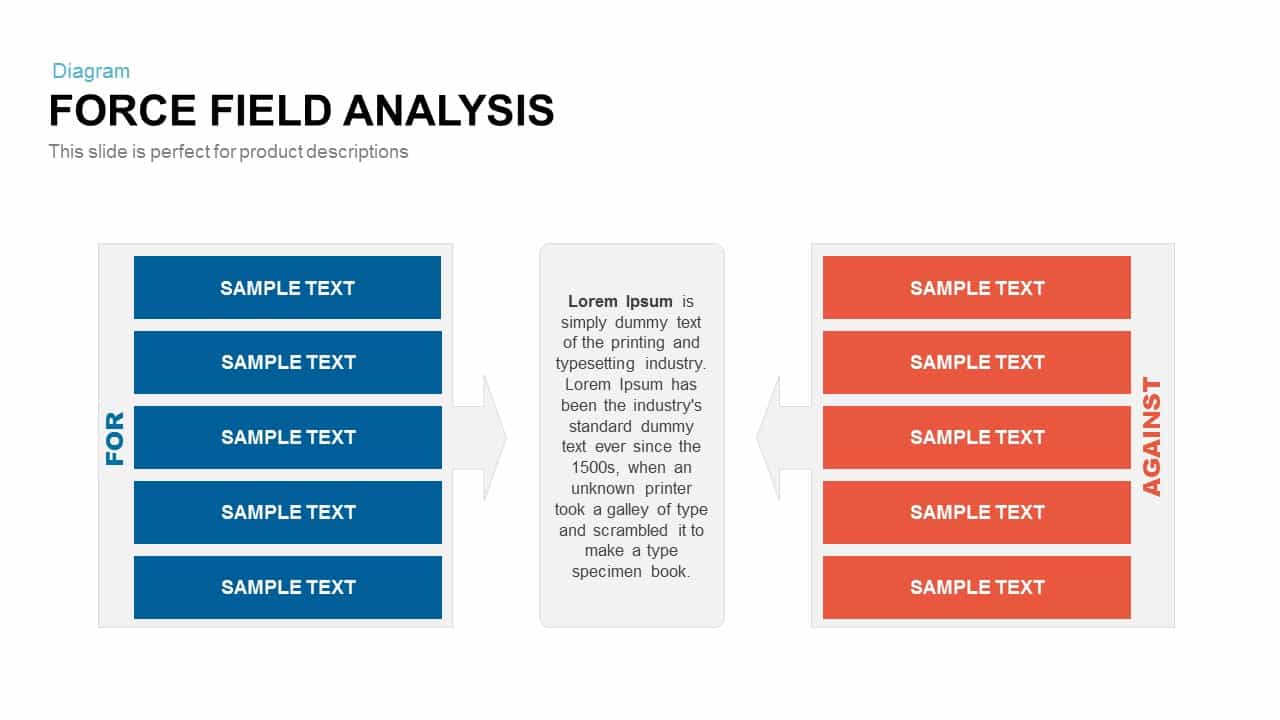Click the bottom red SAMPLE TEXT box
This screenshot has height=720, width=1280.
tap(976, 587)
